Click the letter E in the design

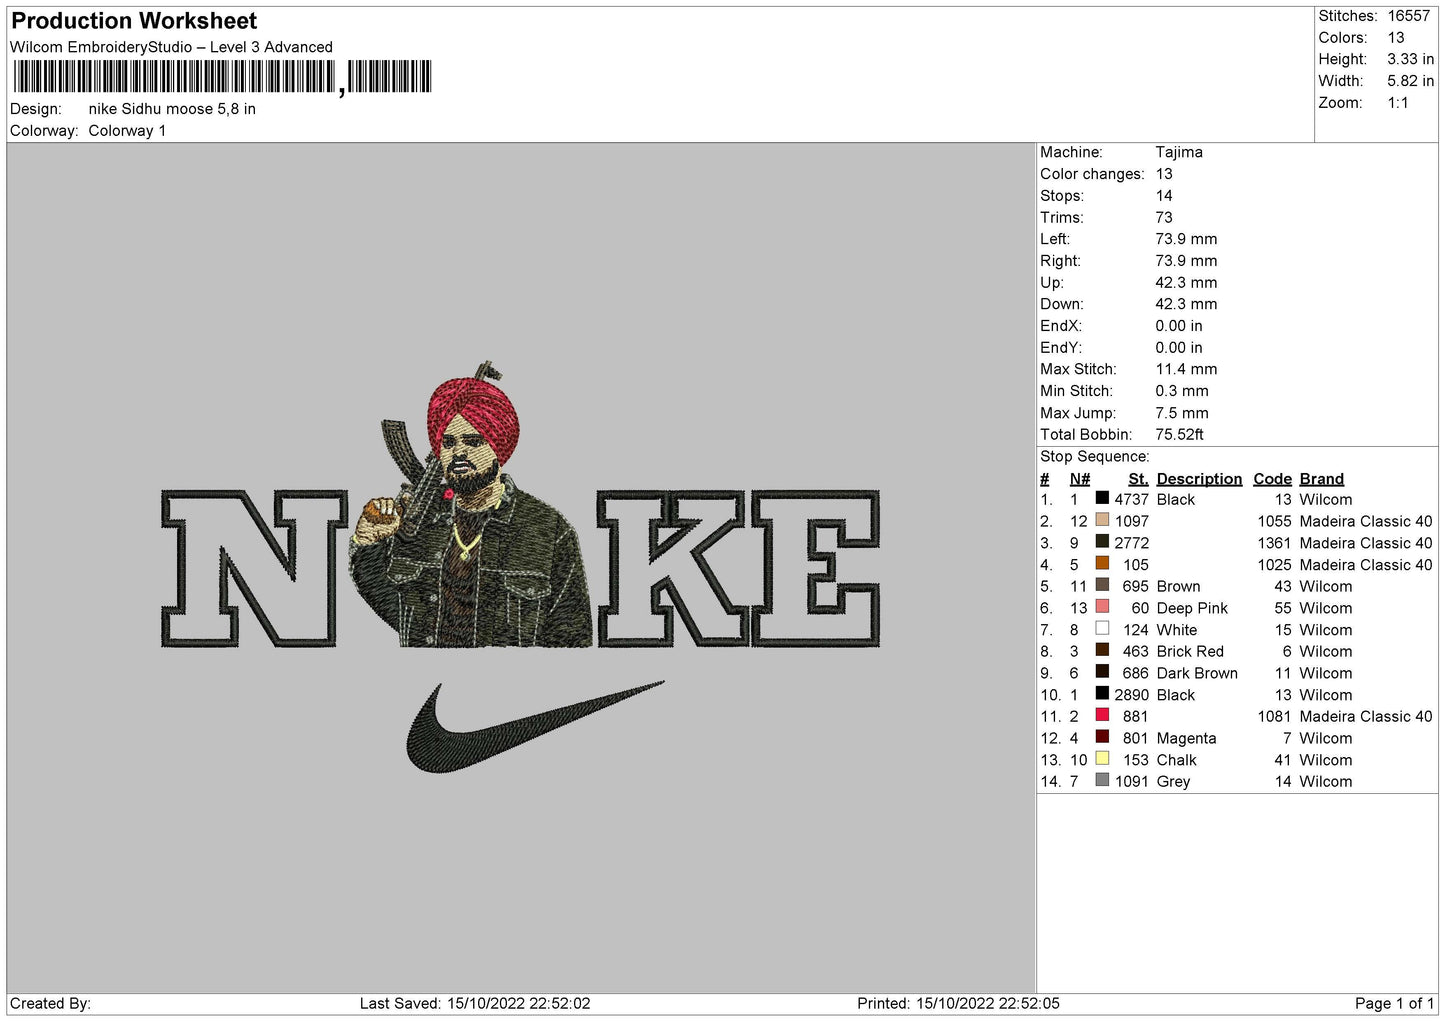tap(814, 568)
